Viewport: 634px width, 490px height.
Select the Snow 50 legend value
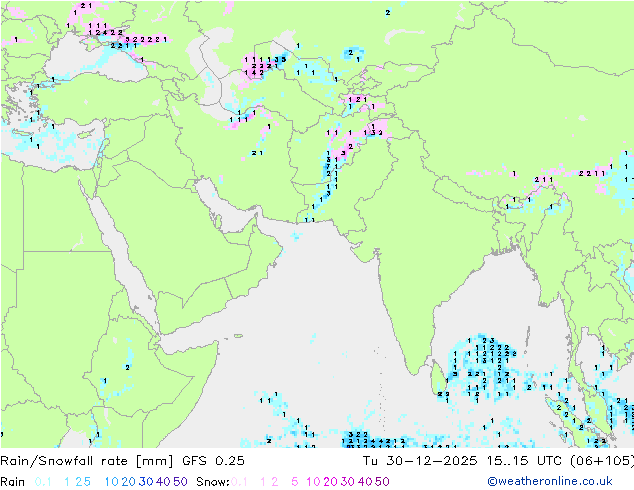pyautogui.click(x=382, y=482)
